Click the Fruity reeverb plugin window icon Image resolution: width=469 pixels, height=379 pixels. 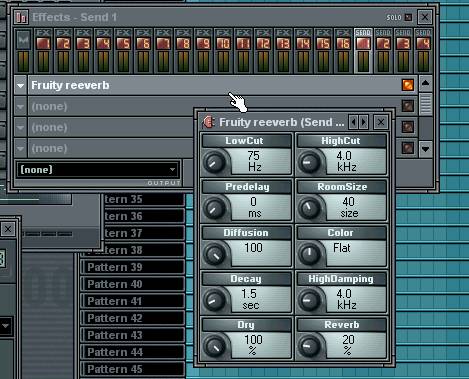[209, 122]
